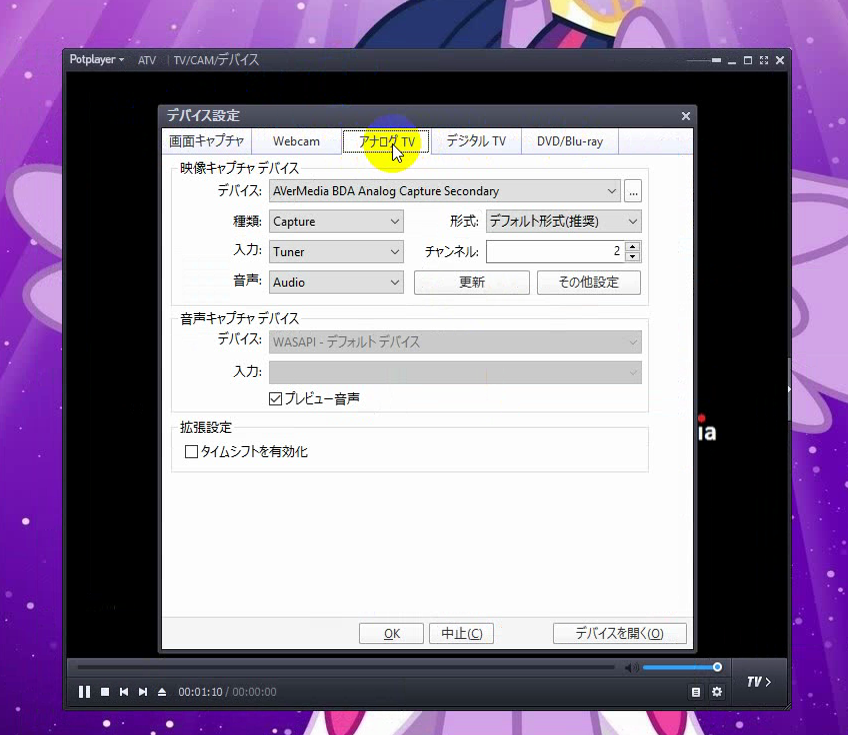
Task: Click the eject/open file icon
Action: pyautogui.click(x=162, y=692)
